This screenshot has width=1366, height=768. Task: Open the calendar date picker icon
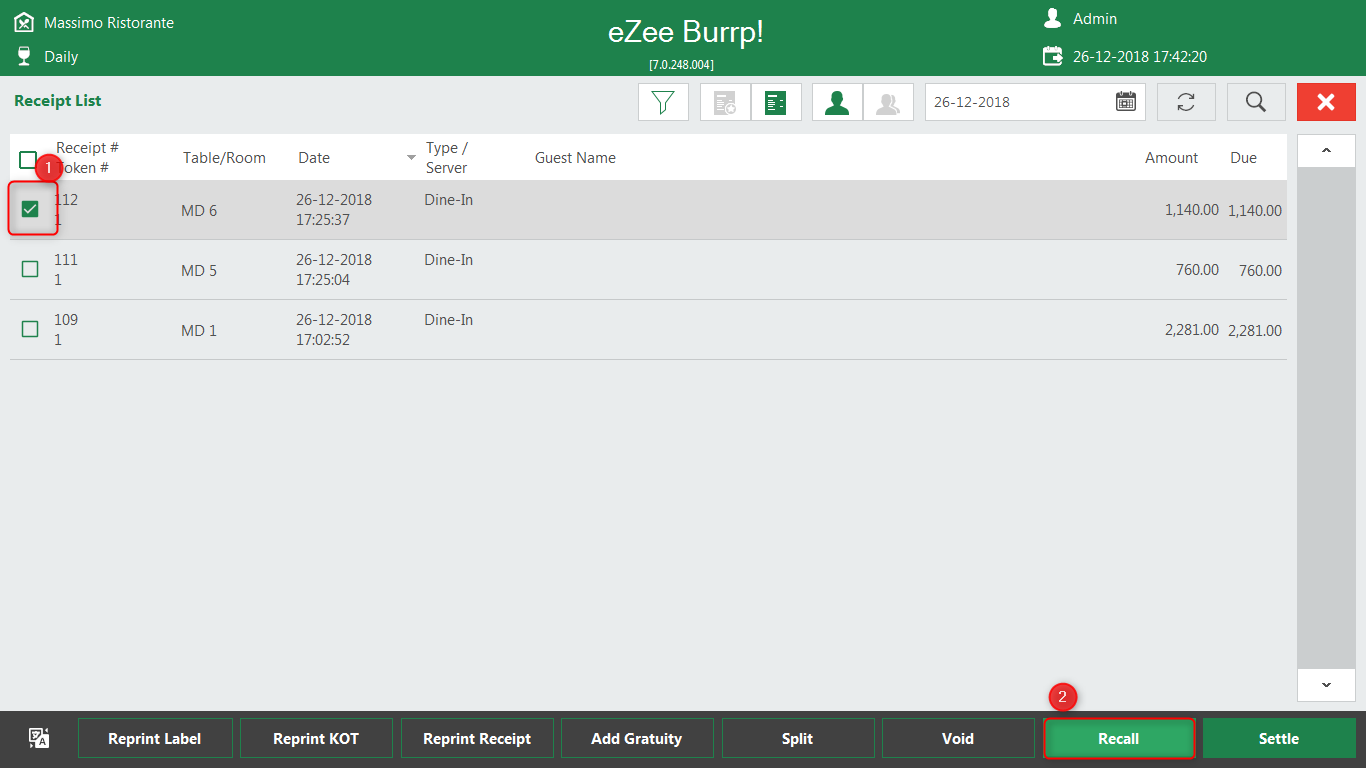[x=1126, y=102]
